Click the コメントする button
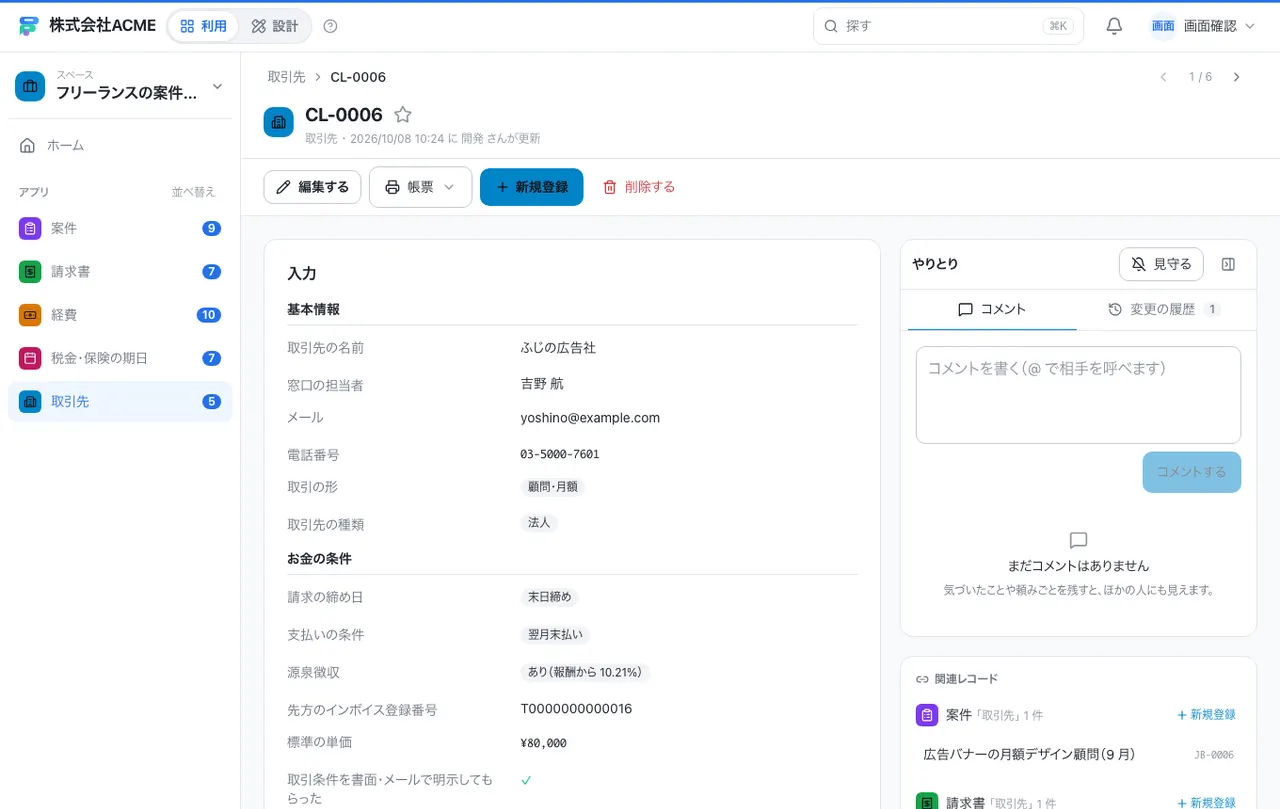The height and width of the screenshot is (809, 1280). click(x=1191, y=472)
